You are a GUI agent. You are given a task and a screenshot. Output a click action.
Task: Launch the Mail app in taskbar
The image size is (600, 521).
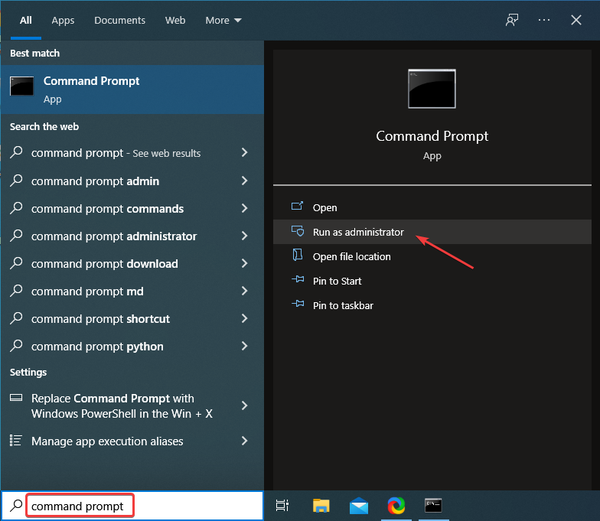(358, 506)
